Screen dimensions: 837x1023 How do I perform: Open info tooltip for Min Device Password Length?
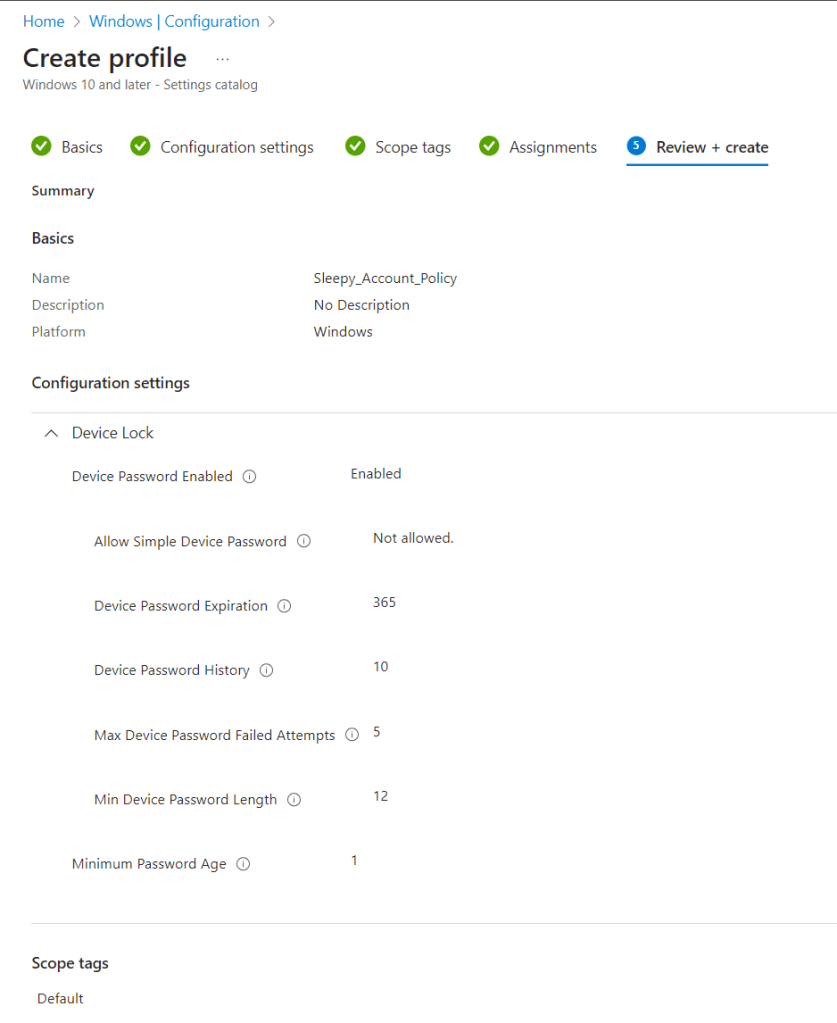(x=294, y=800)
